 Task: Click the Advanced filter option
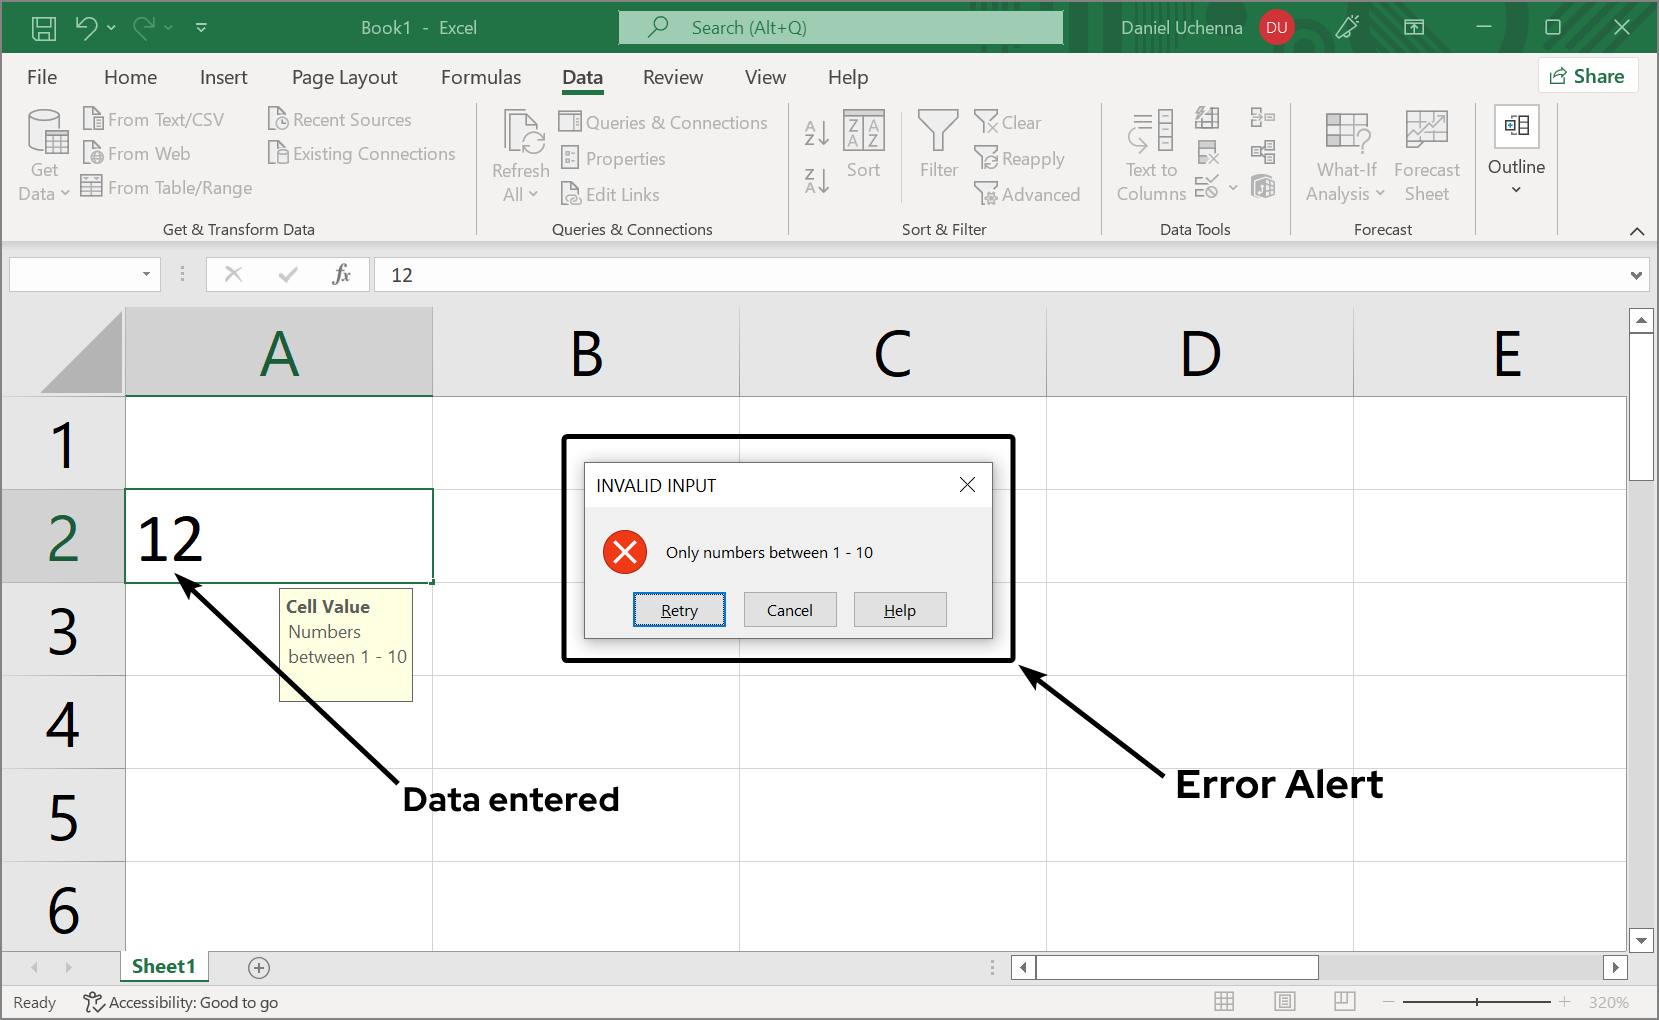[1029, 194]
